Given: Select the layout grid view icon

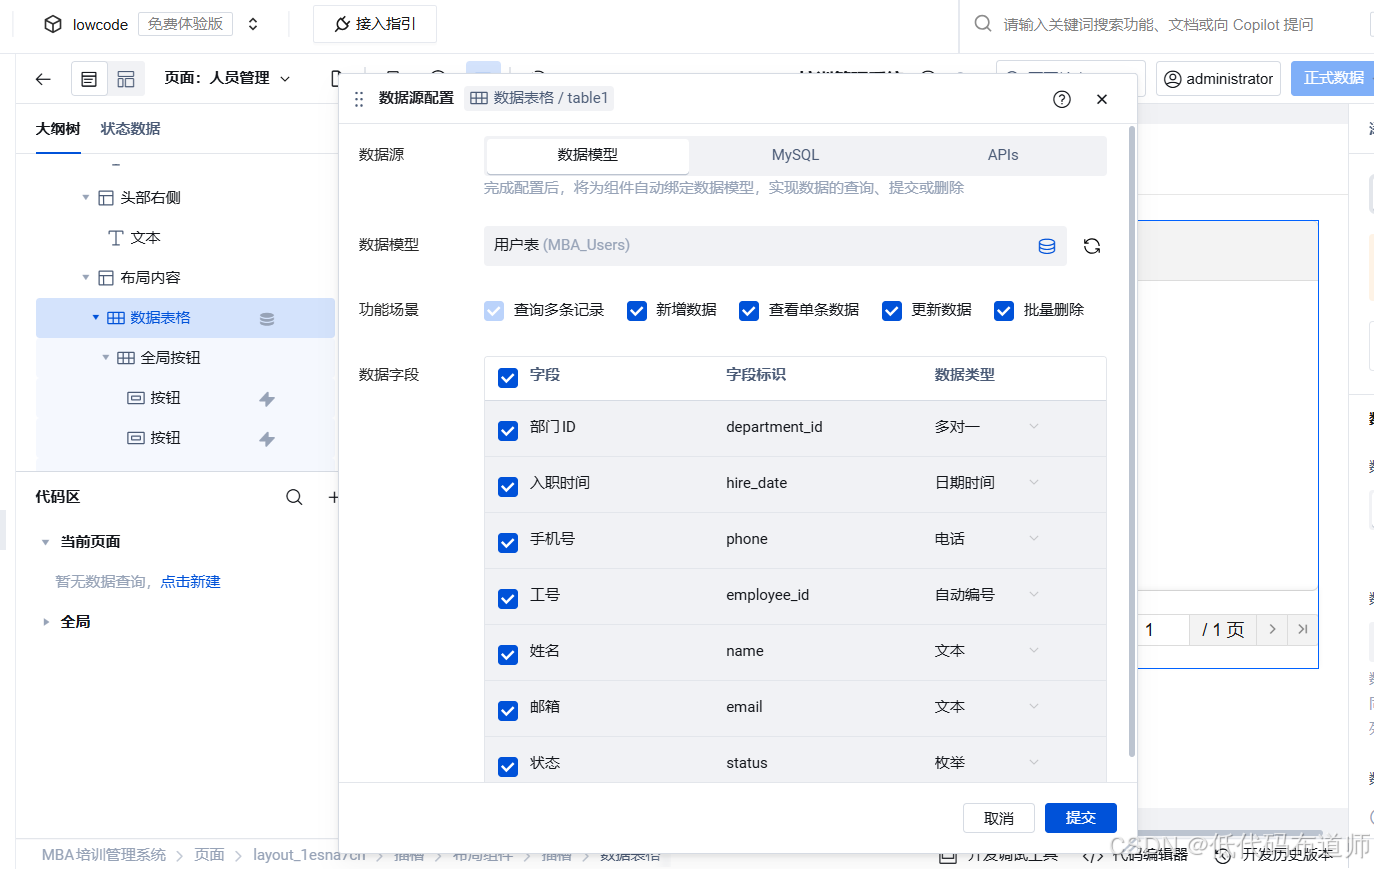Looking at the screenshot, I should [126, 78].
